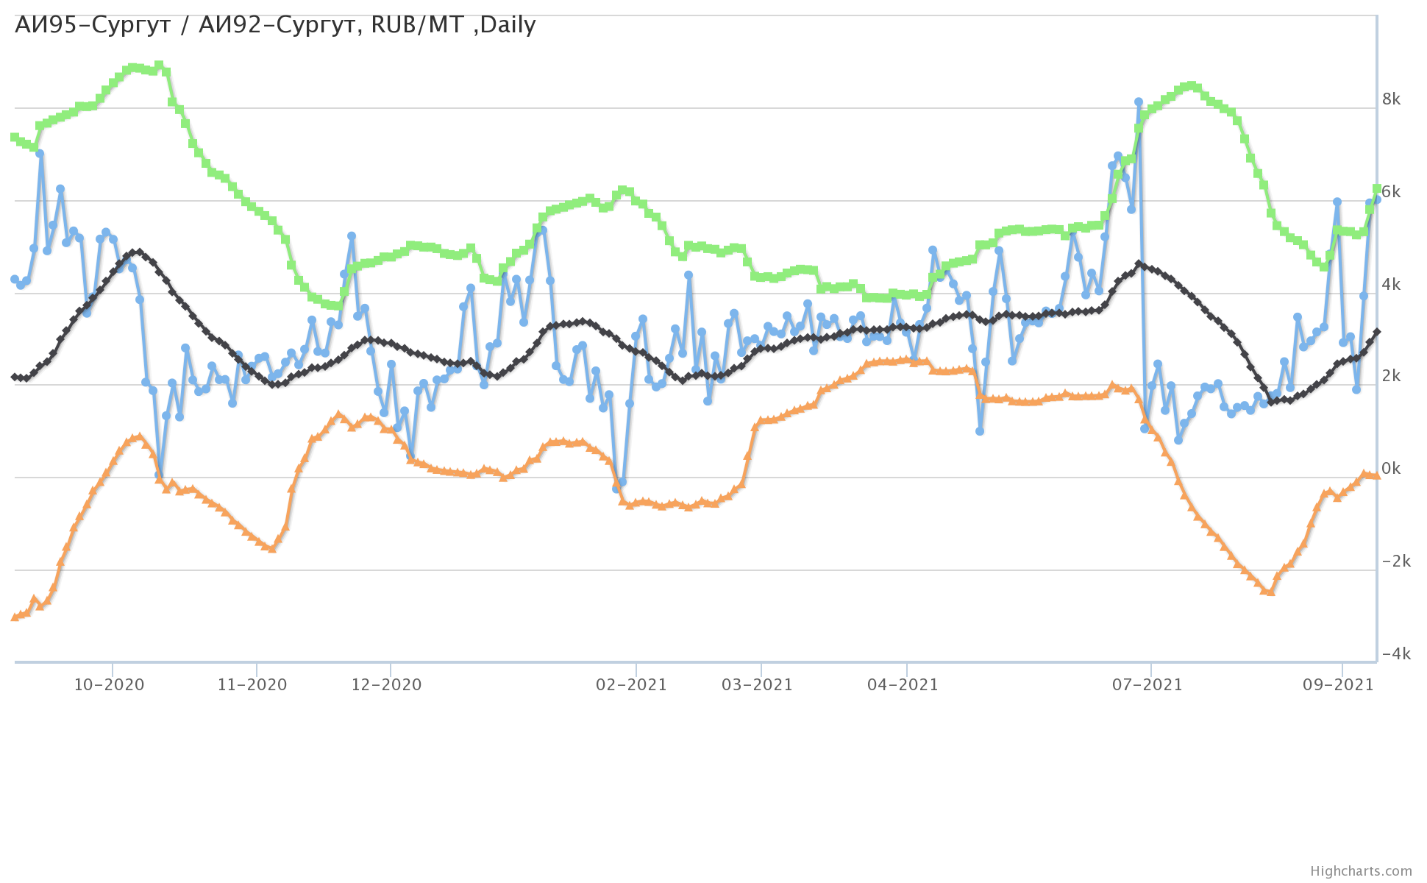Click the 8k y-axis label

1391,99
